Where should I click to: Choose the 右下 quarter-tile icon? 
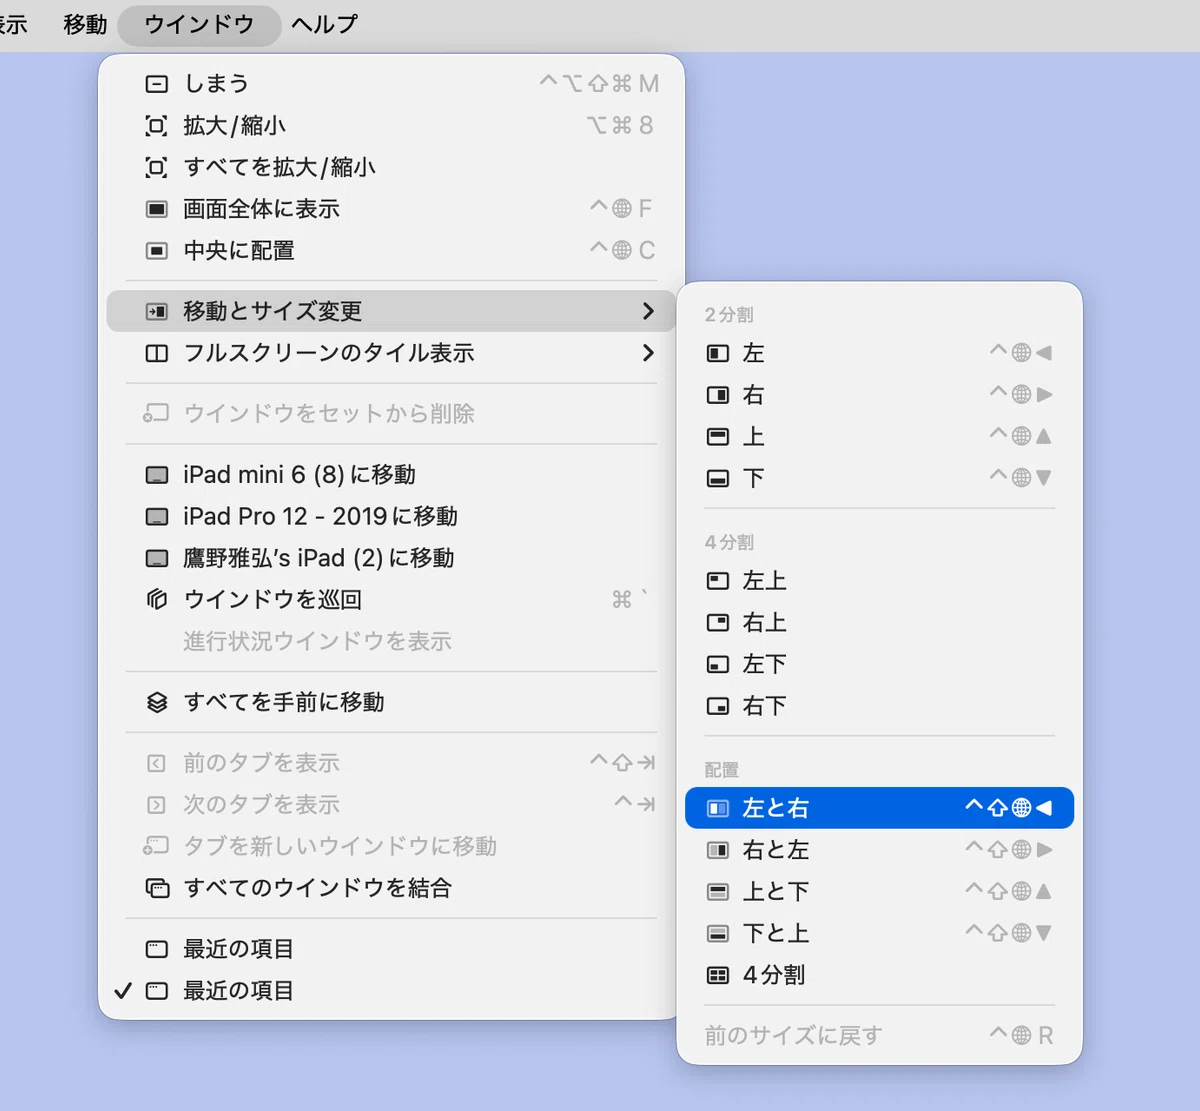(x=718, y=706)
